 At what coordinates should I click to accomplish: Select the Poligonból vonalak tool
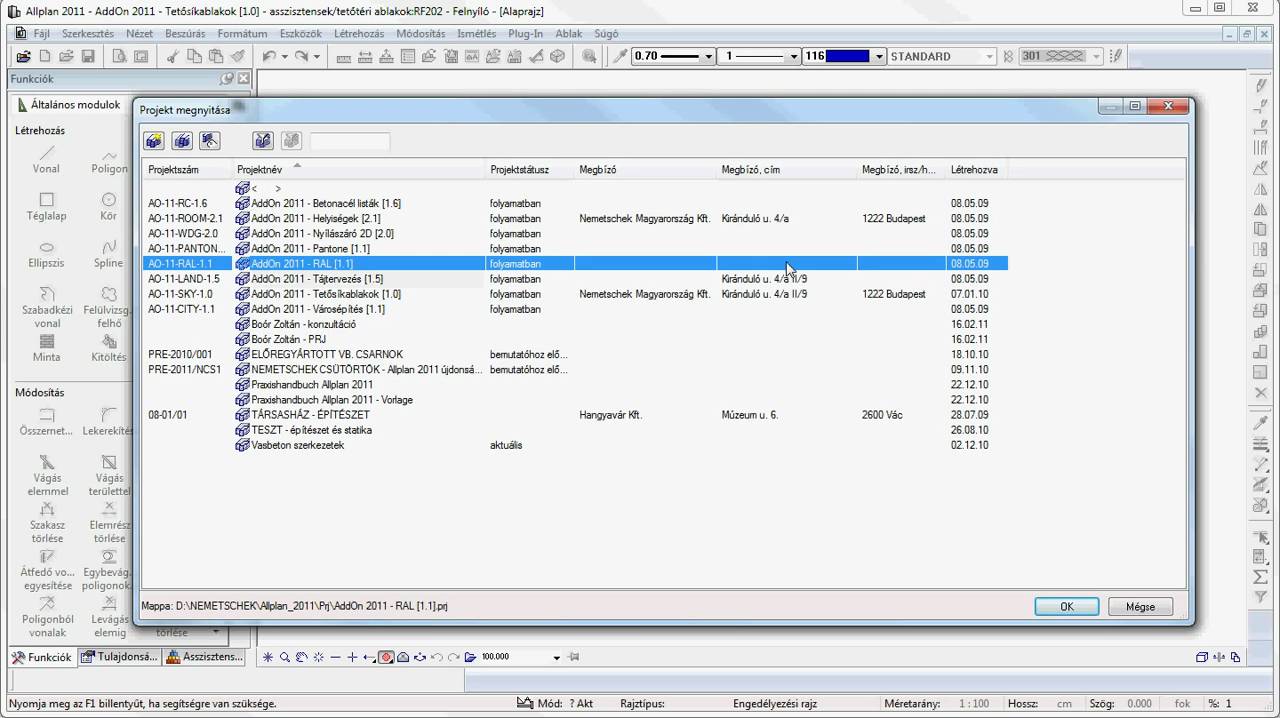46,617
